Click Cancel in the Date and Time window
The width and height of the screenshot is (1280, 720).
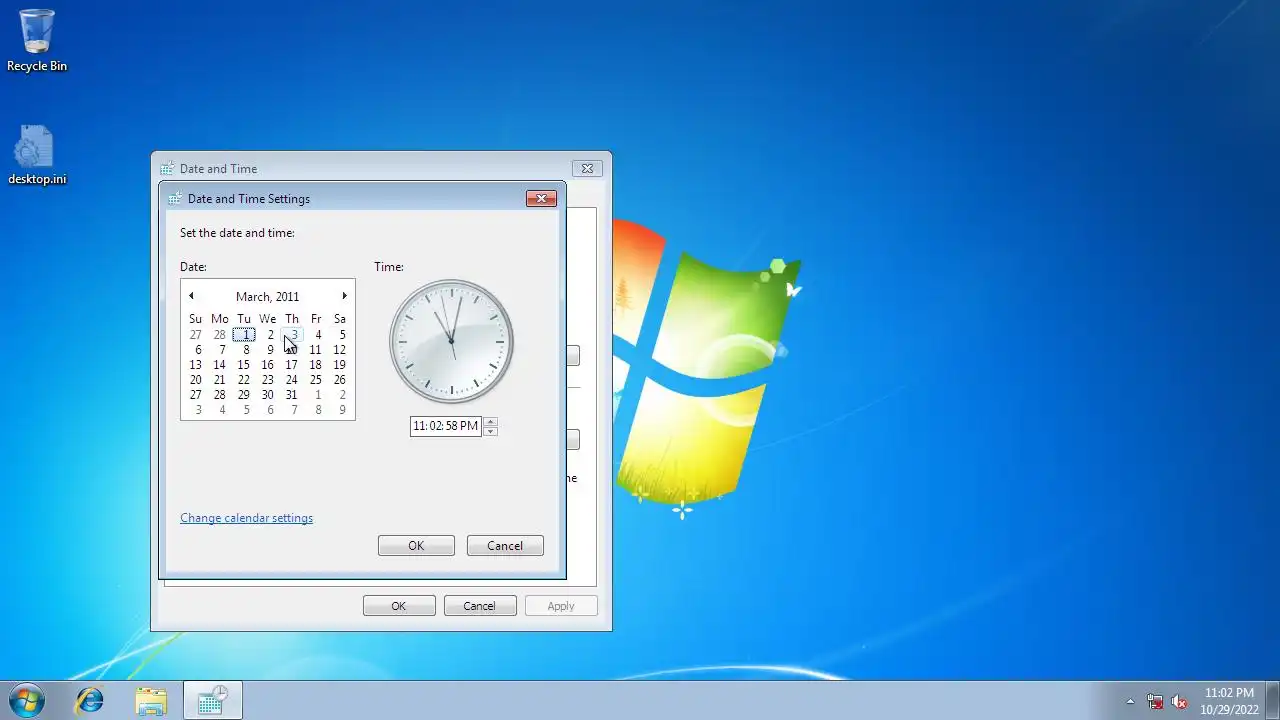479,606
